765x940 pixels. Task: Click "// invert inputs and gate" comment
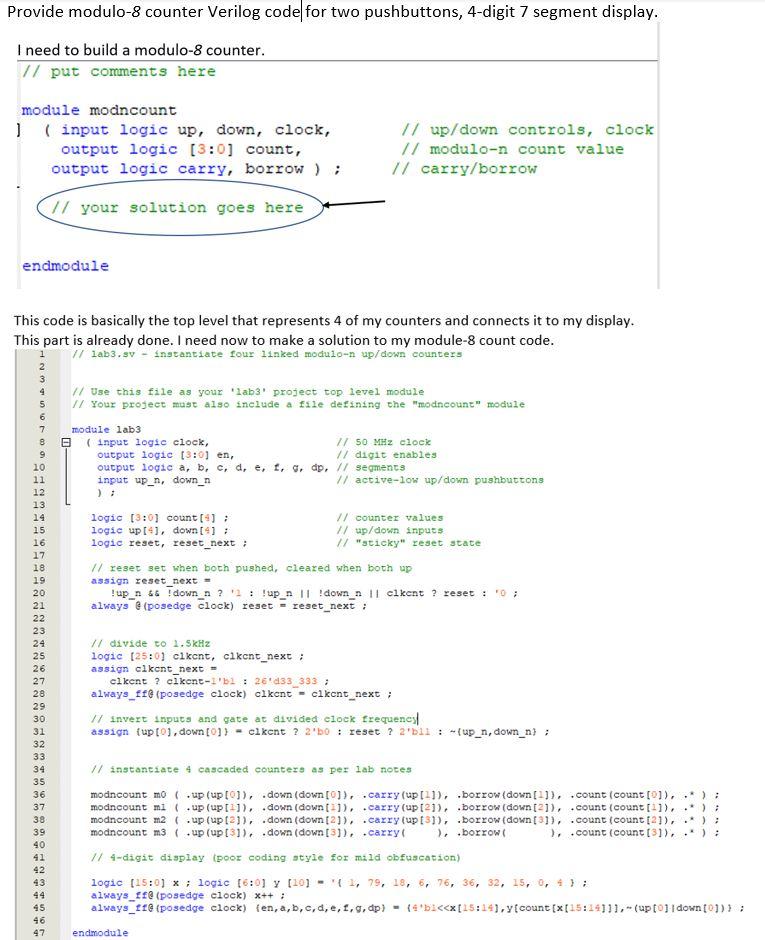tap(254, 719)
